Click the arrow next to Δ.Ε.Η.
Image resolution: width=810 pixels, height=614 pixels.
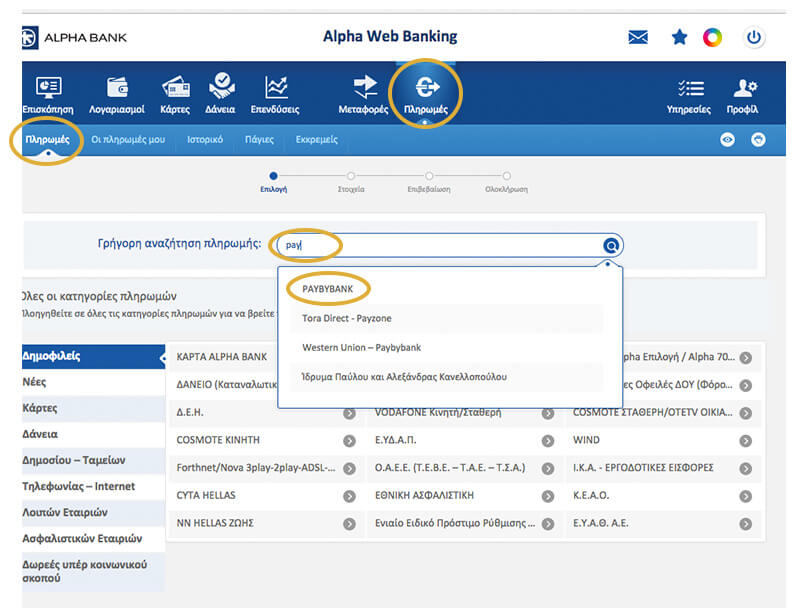pyautogui.click(x=349, y=413)
